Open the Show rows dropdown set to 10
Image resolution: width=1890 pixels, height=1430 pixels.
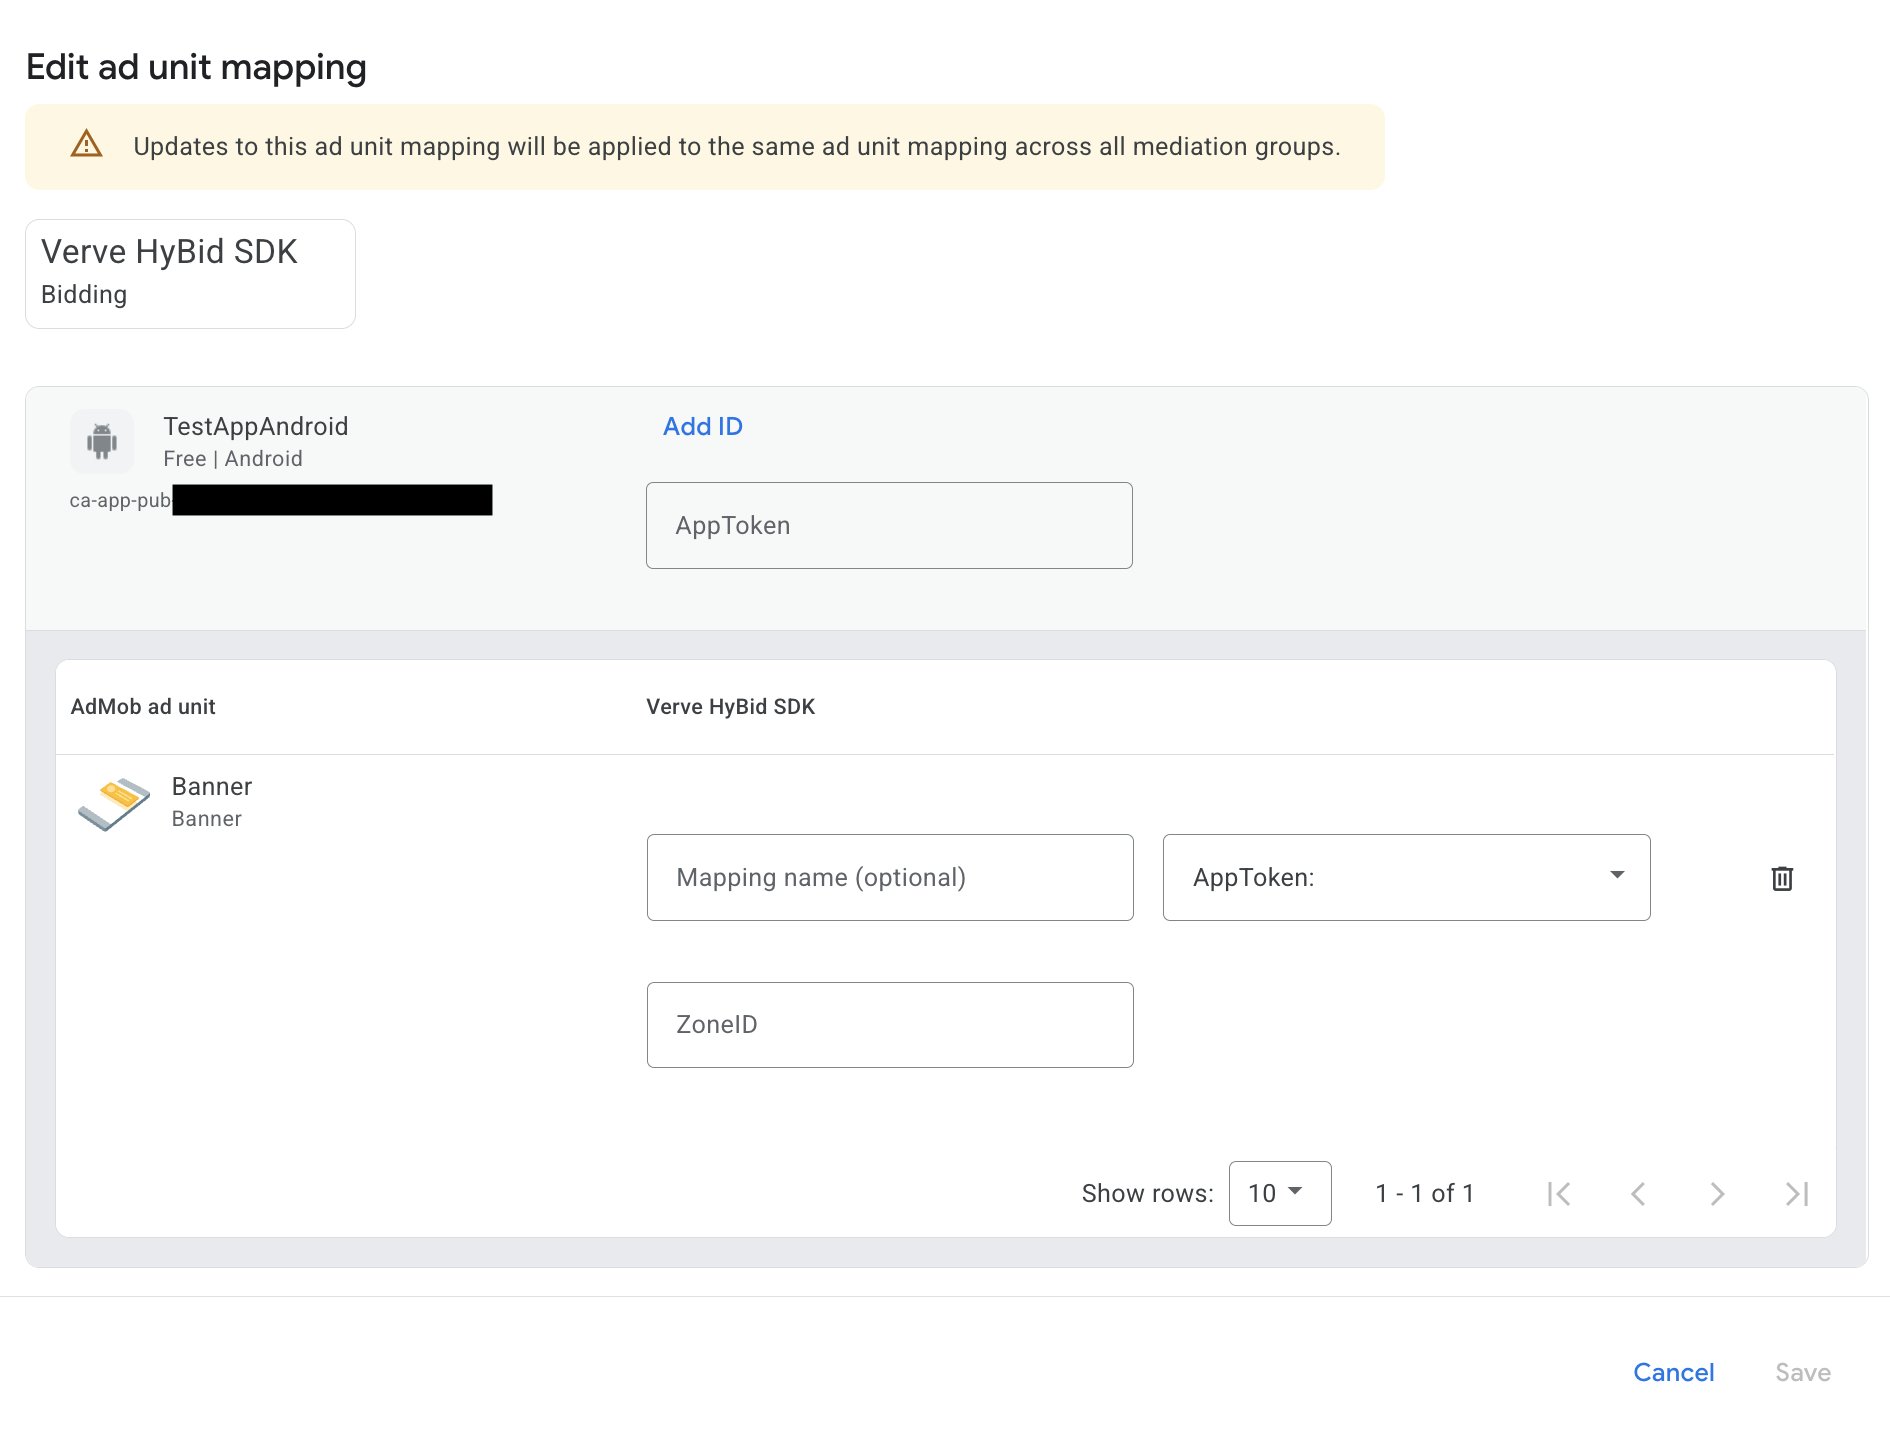click(x=1279, y=1193)
